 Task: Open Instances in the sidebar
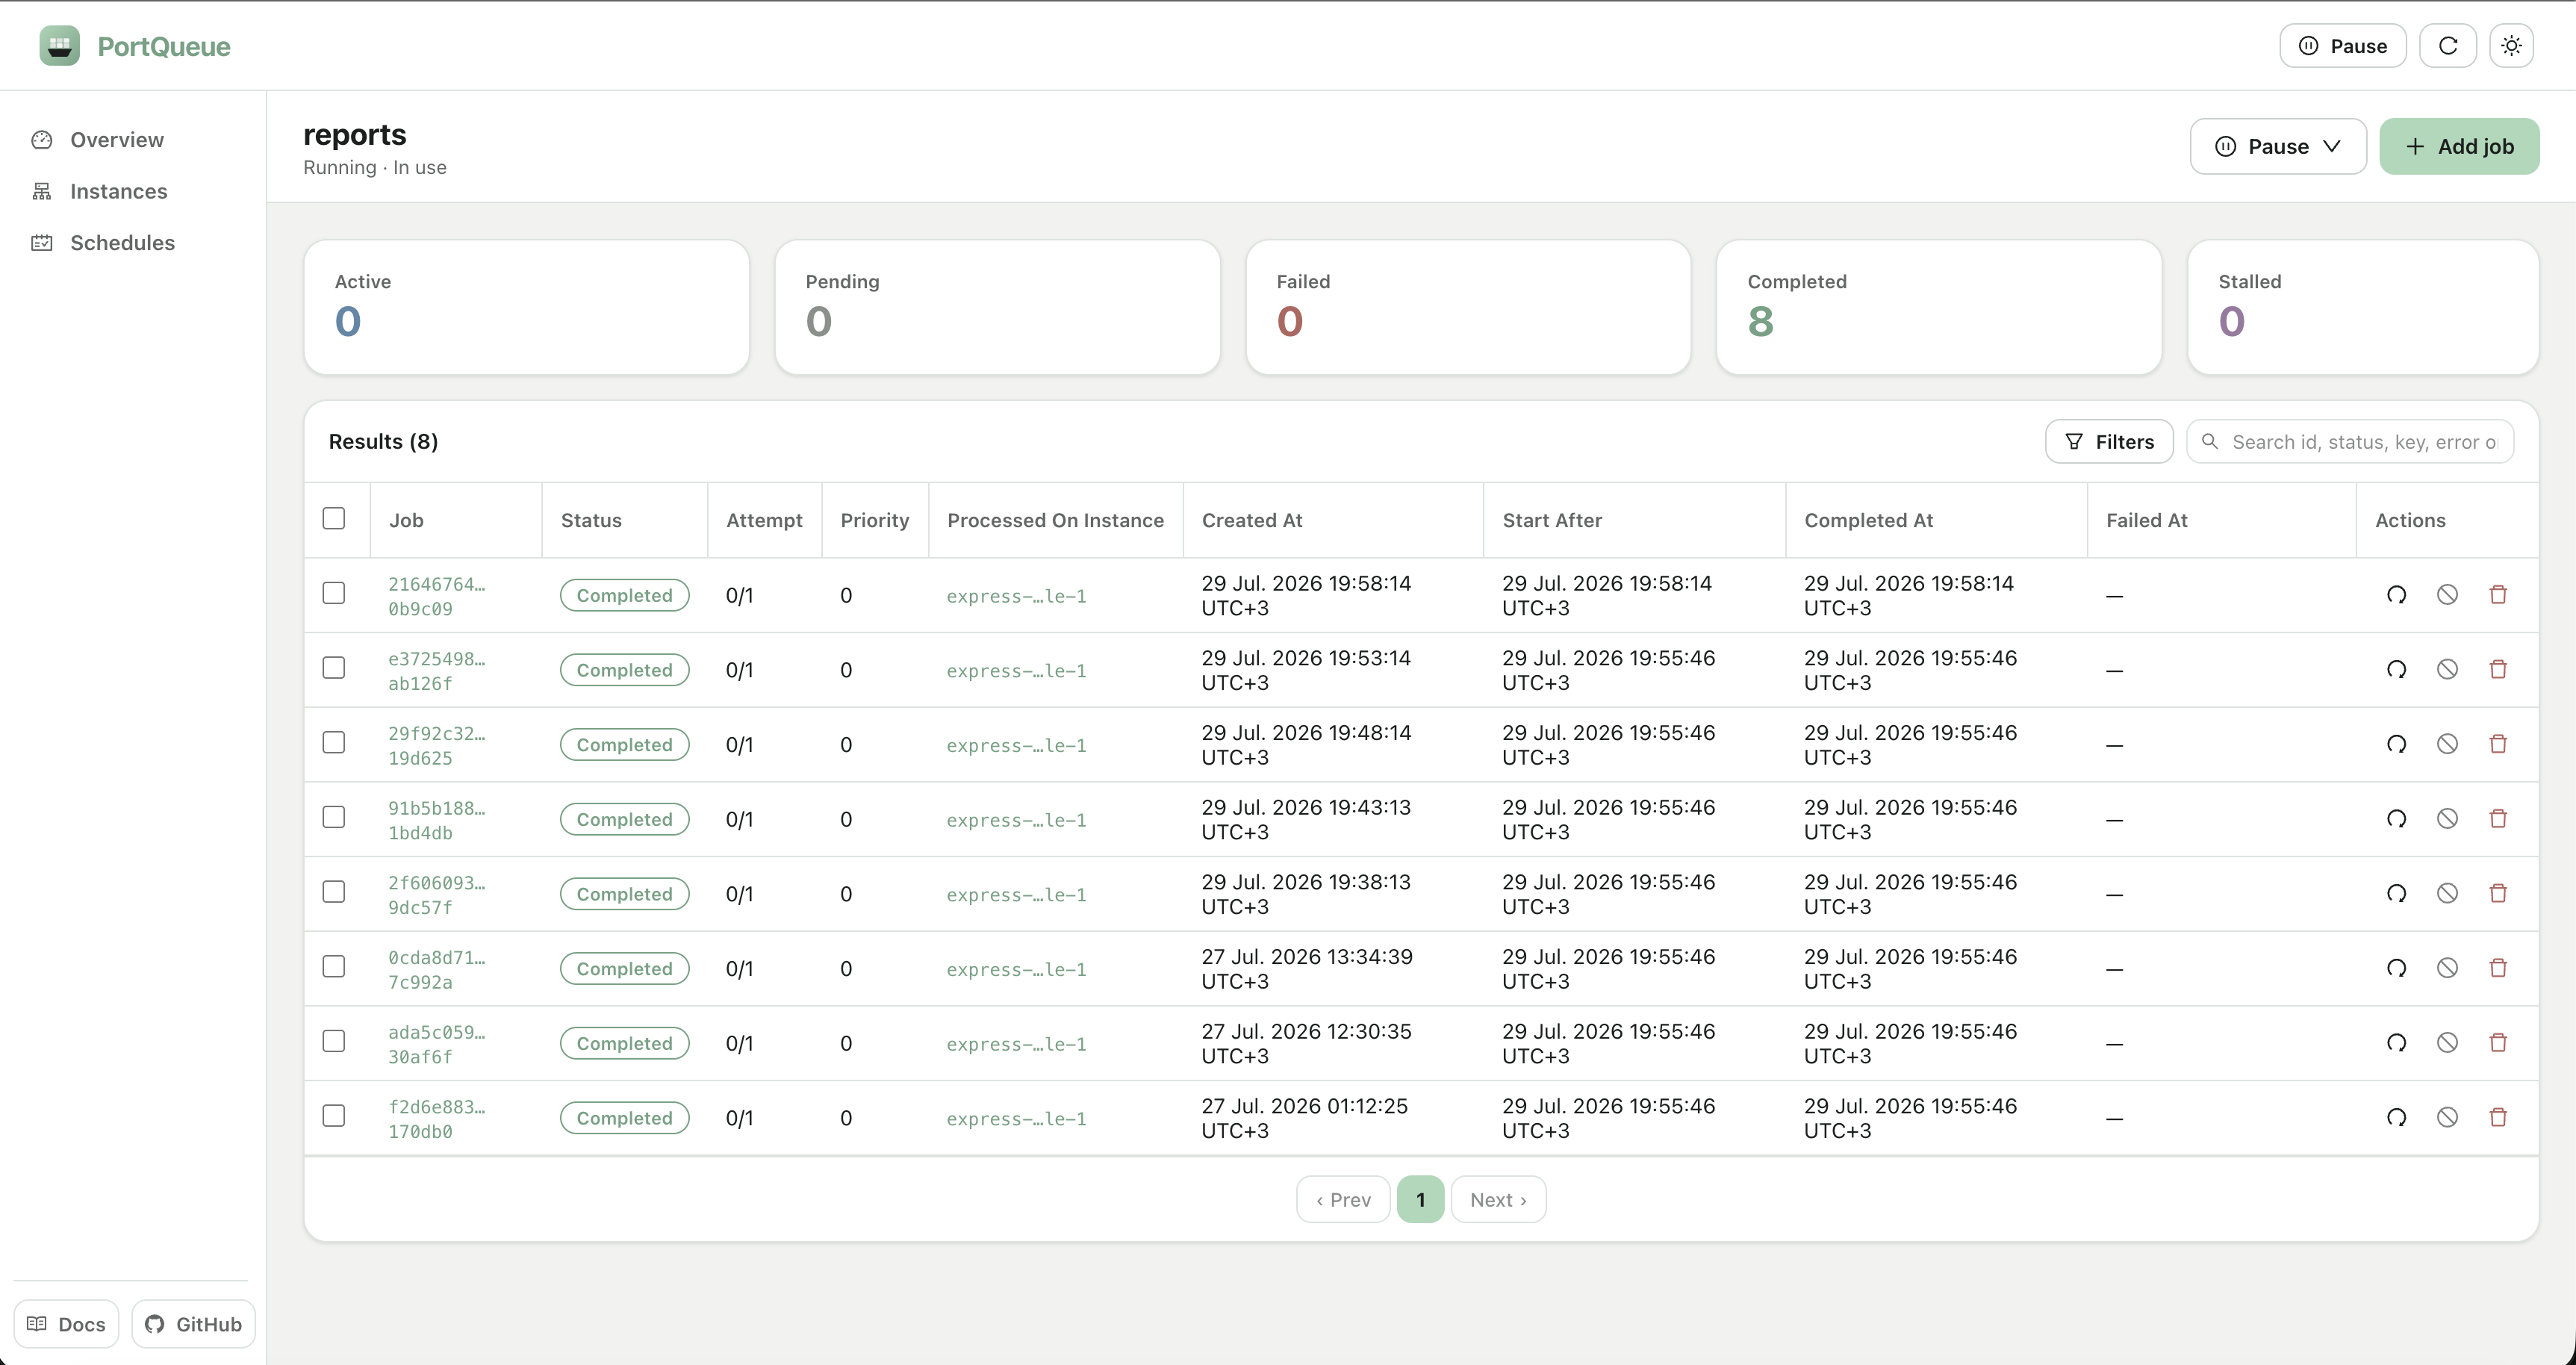(x=118, y=191)
